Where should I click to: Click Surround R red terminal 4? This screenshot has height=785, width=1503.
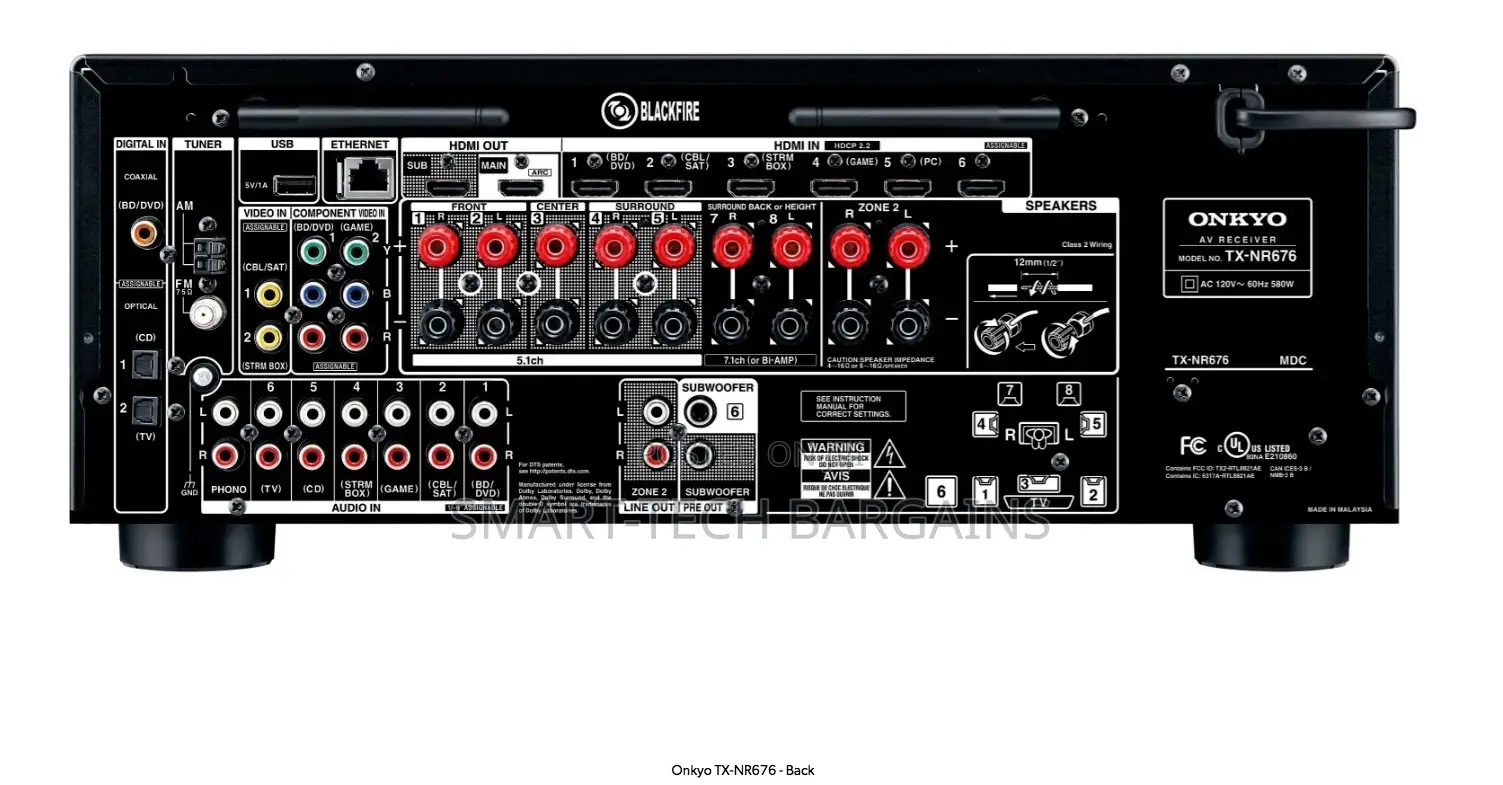[x=615, y=245]
